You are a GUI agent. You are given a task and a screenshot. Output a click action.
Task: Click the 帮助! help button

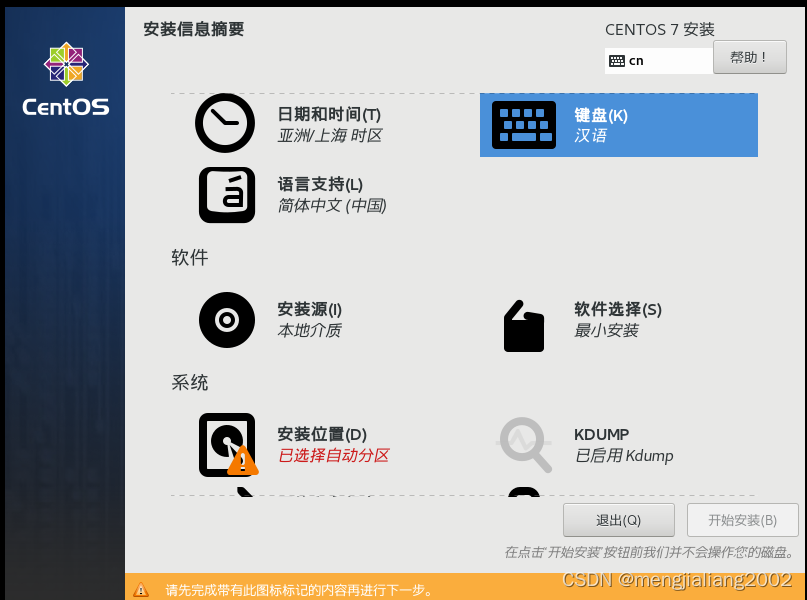click(x=749, y=57)
